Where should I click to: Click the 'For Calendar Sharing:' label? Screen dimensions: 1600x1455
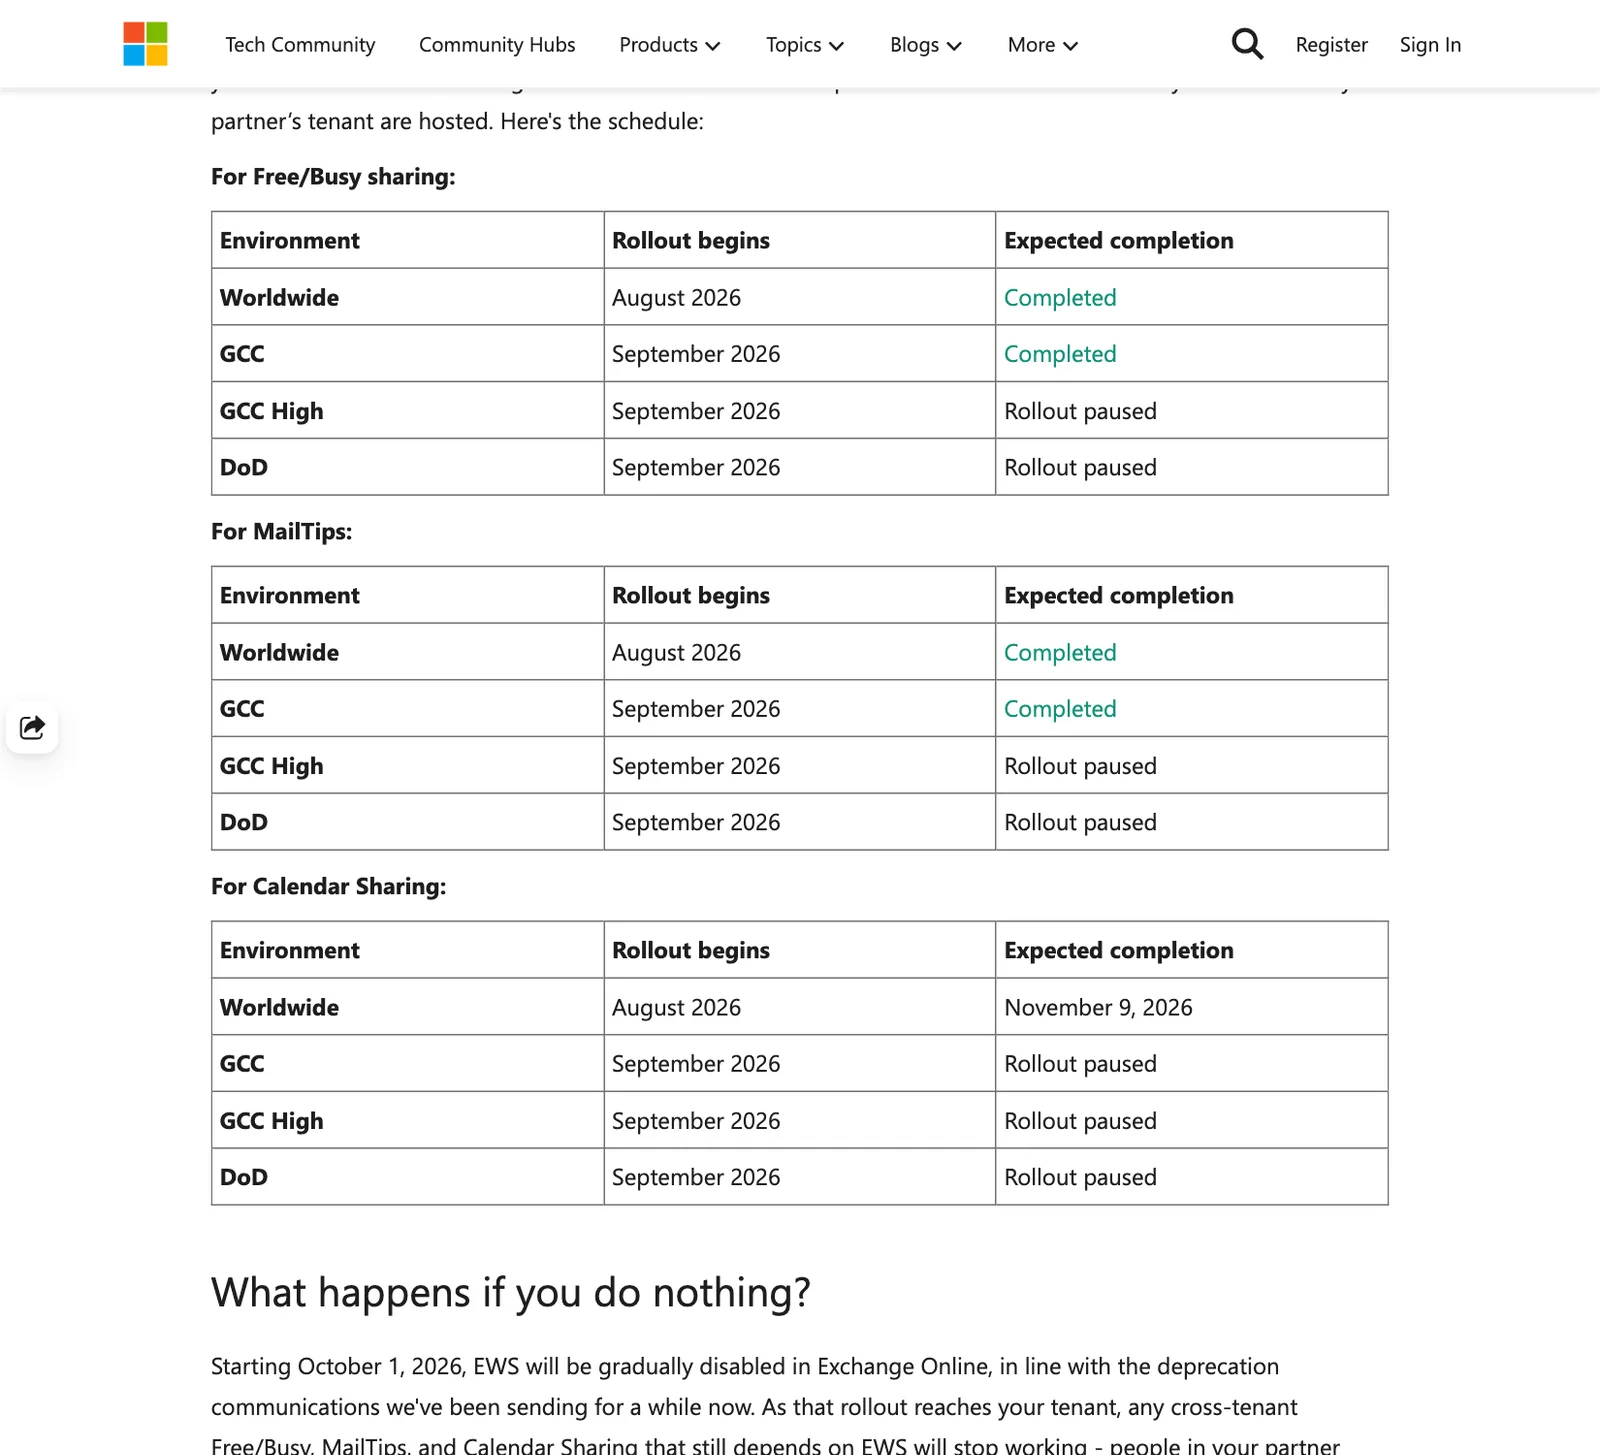click(329, 886)
